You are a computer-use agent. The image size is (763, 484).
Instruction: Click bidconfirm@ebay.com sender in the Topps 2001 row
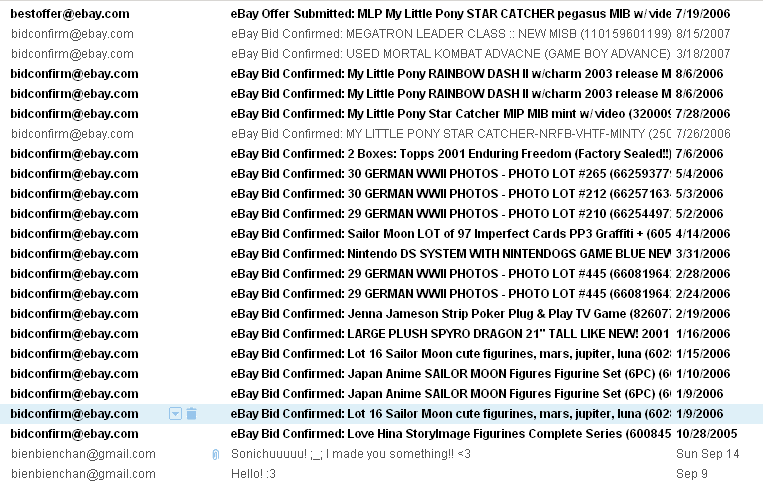tap(74, 154)
